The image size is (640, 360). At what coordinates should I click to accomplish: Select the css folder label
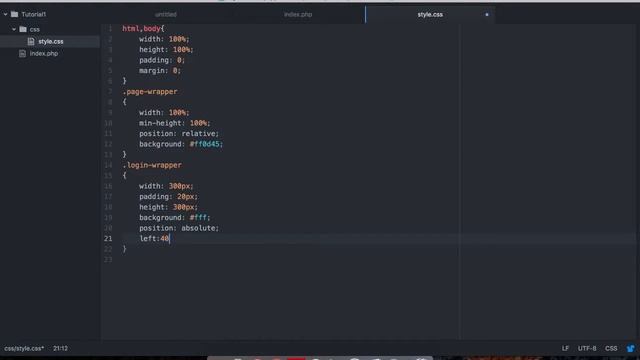point(35,29)
